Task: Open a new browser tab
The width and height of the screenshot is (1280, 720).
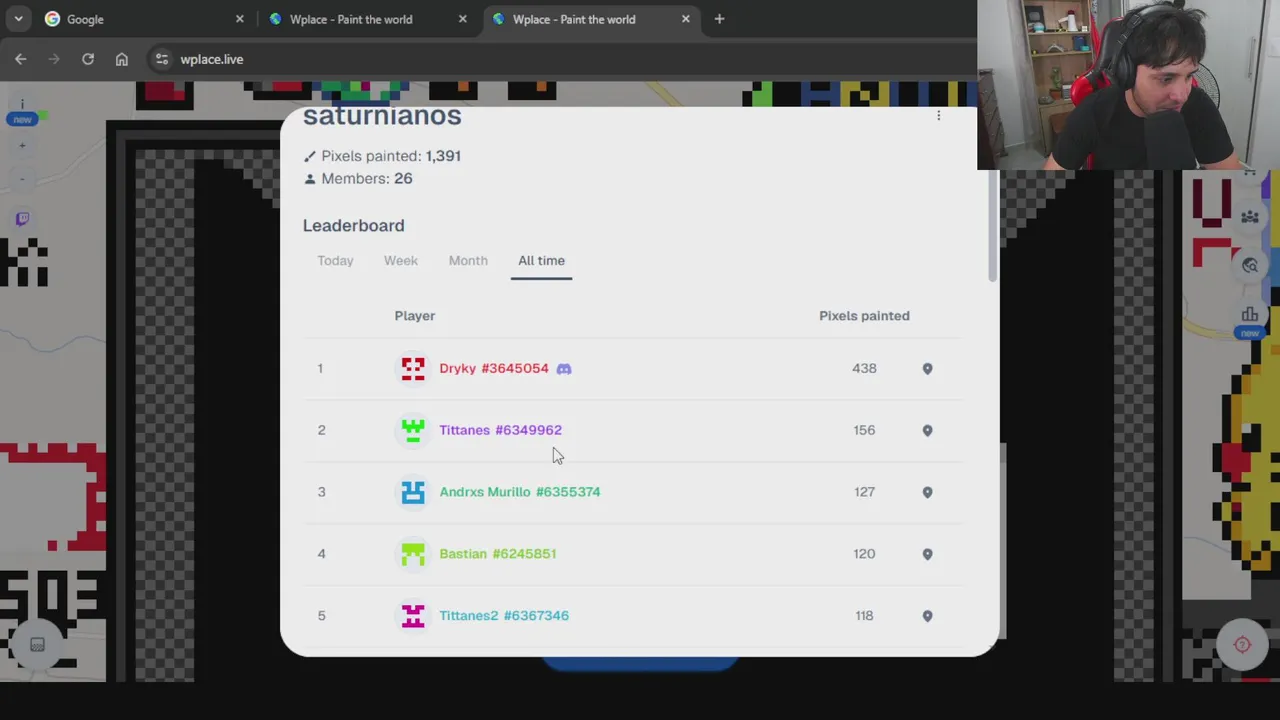Action: (x=719, y=19)
